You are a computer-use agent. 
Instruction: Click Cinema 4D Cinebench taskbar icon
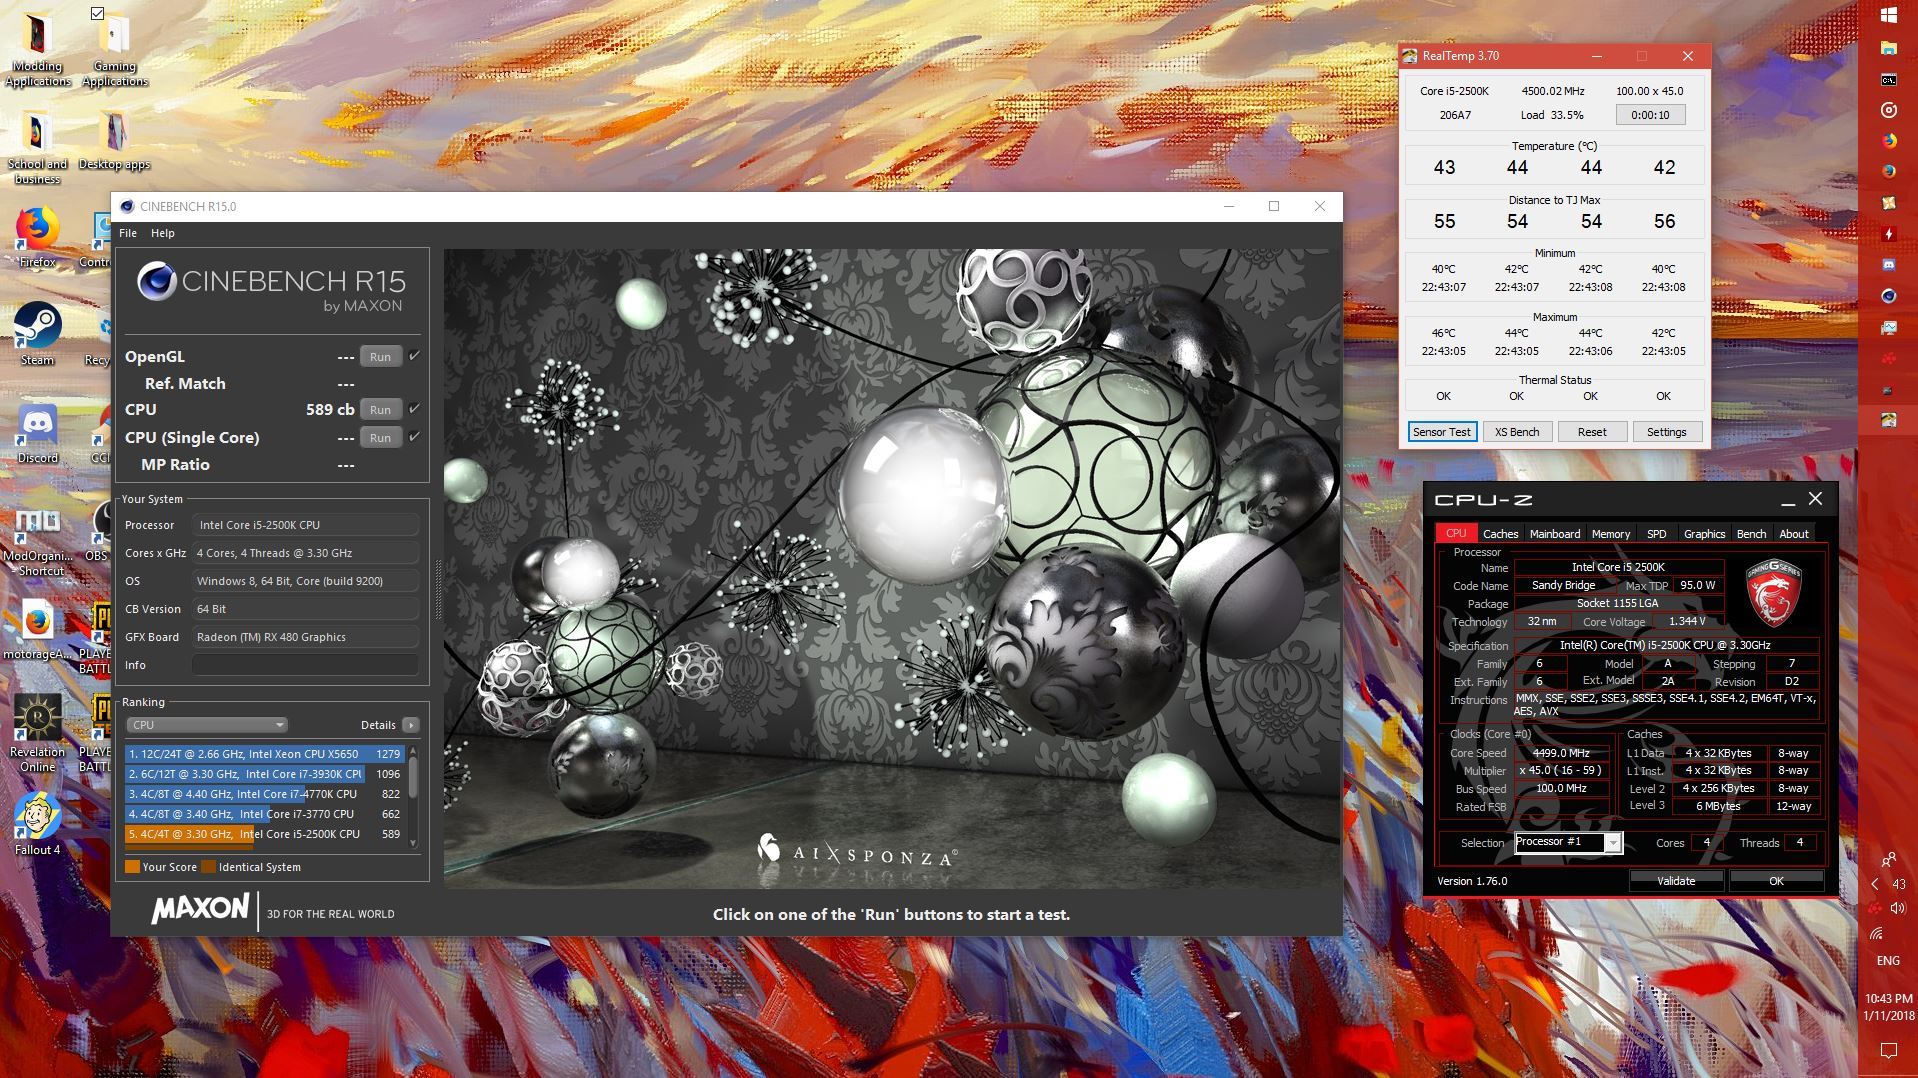[1888, 296]
